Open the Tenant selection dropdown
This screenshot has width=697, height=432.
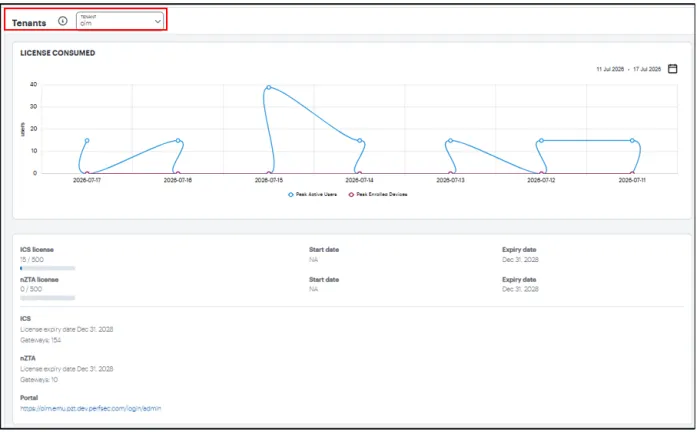(120, 20)
